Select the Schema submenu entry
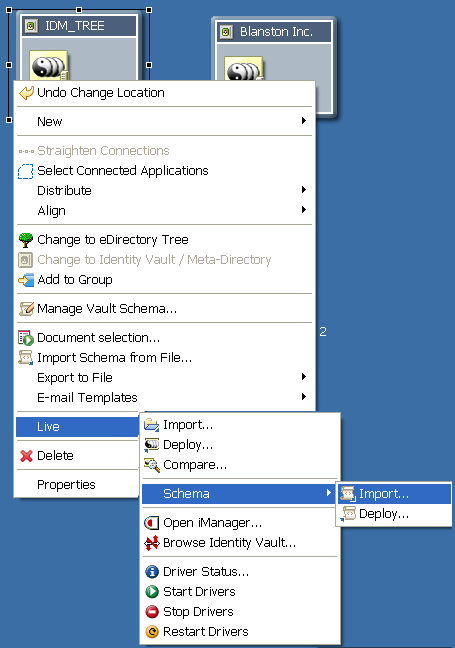 tap(239, 494)
